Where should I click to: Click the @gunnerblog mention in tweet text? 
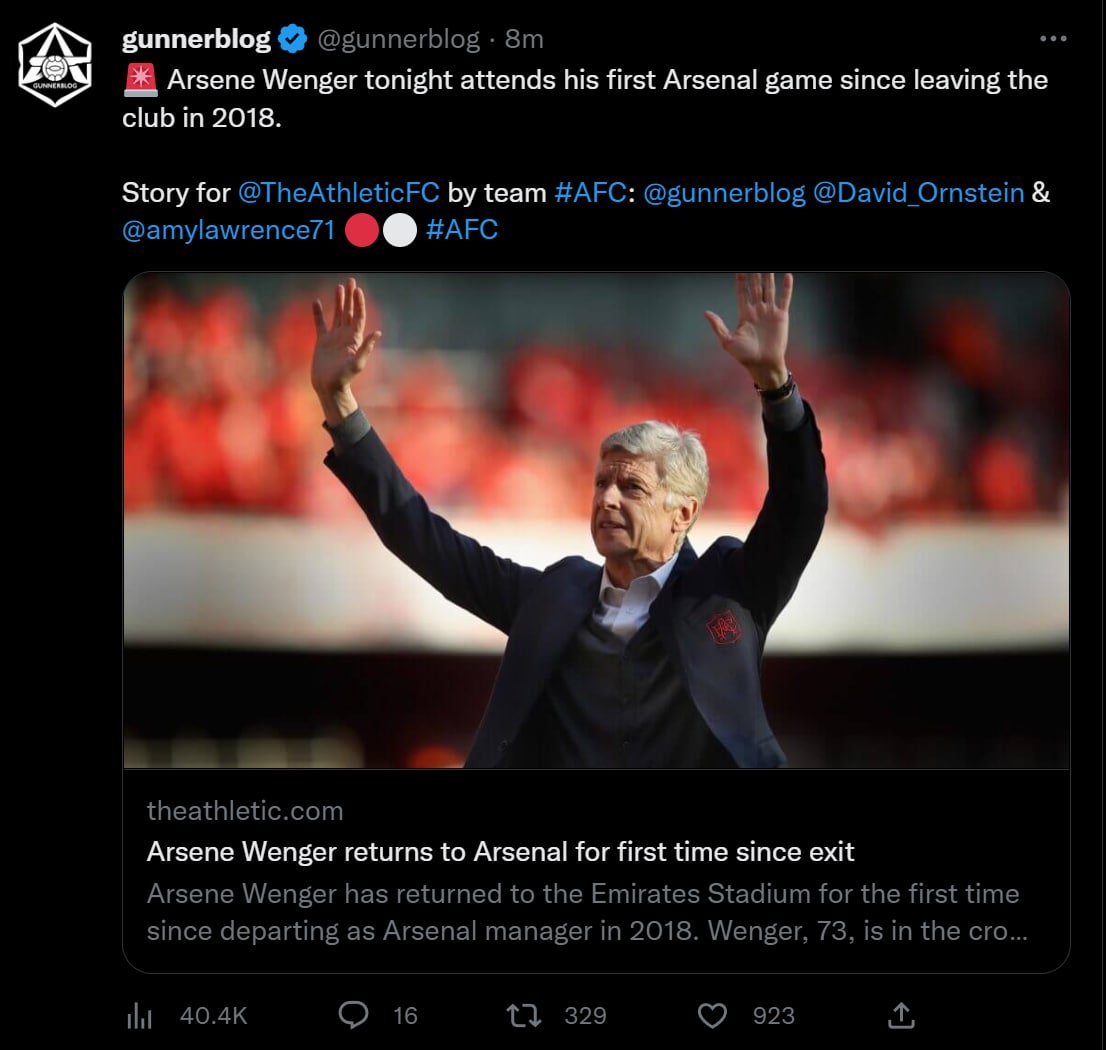[x=724, y=192]
